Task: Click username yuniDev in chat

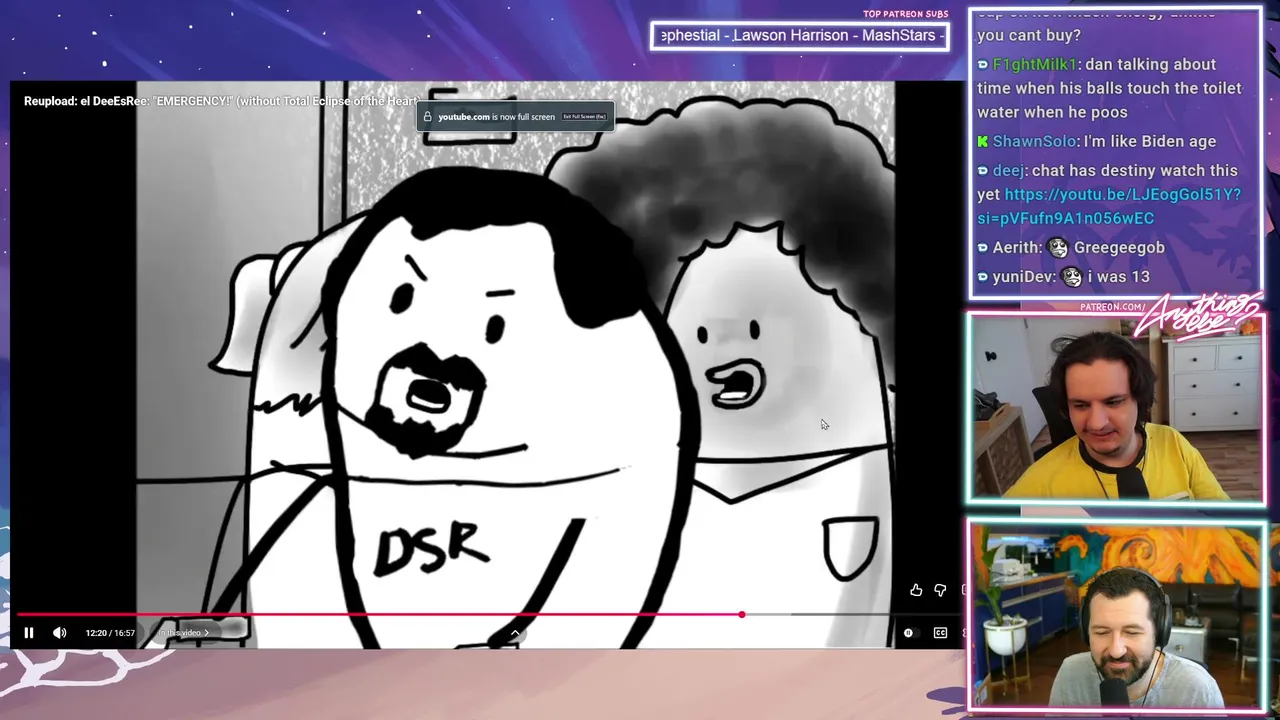Action: 1024,276
